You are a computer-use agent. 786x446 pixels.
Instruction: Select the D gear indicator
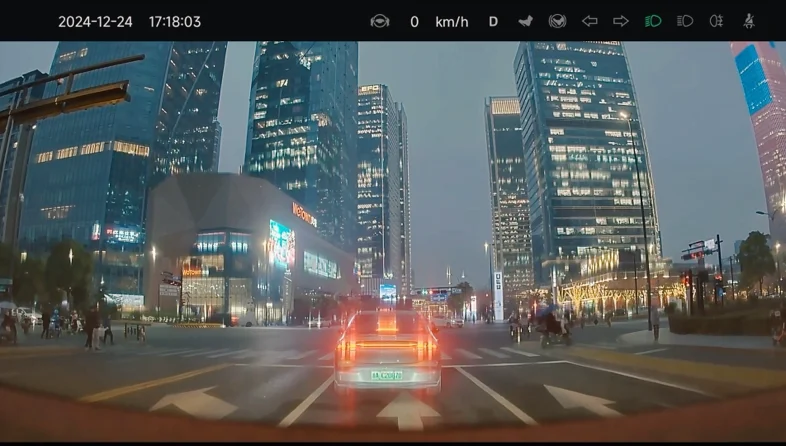click(493, 21)
